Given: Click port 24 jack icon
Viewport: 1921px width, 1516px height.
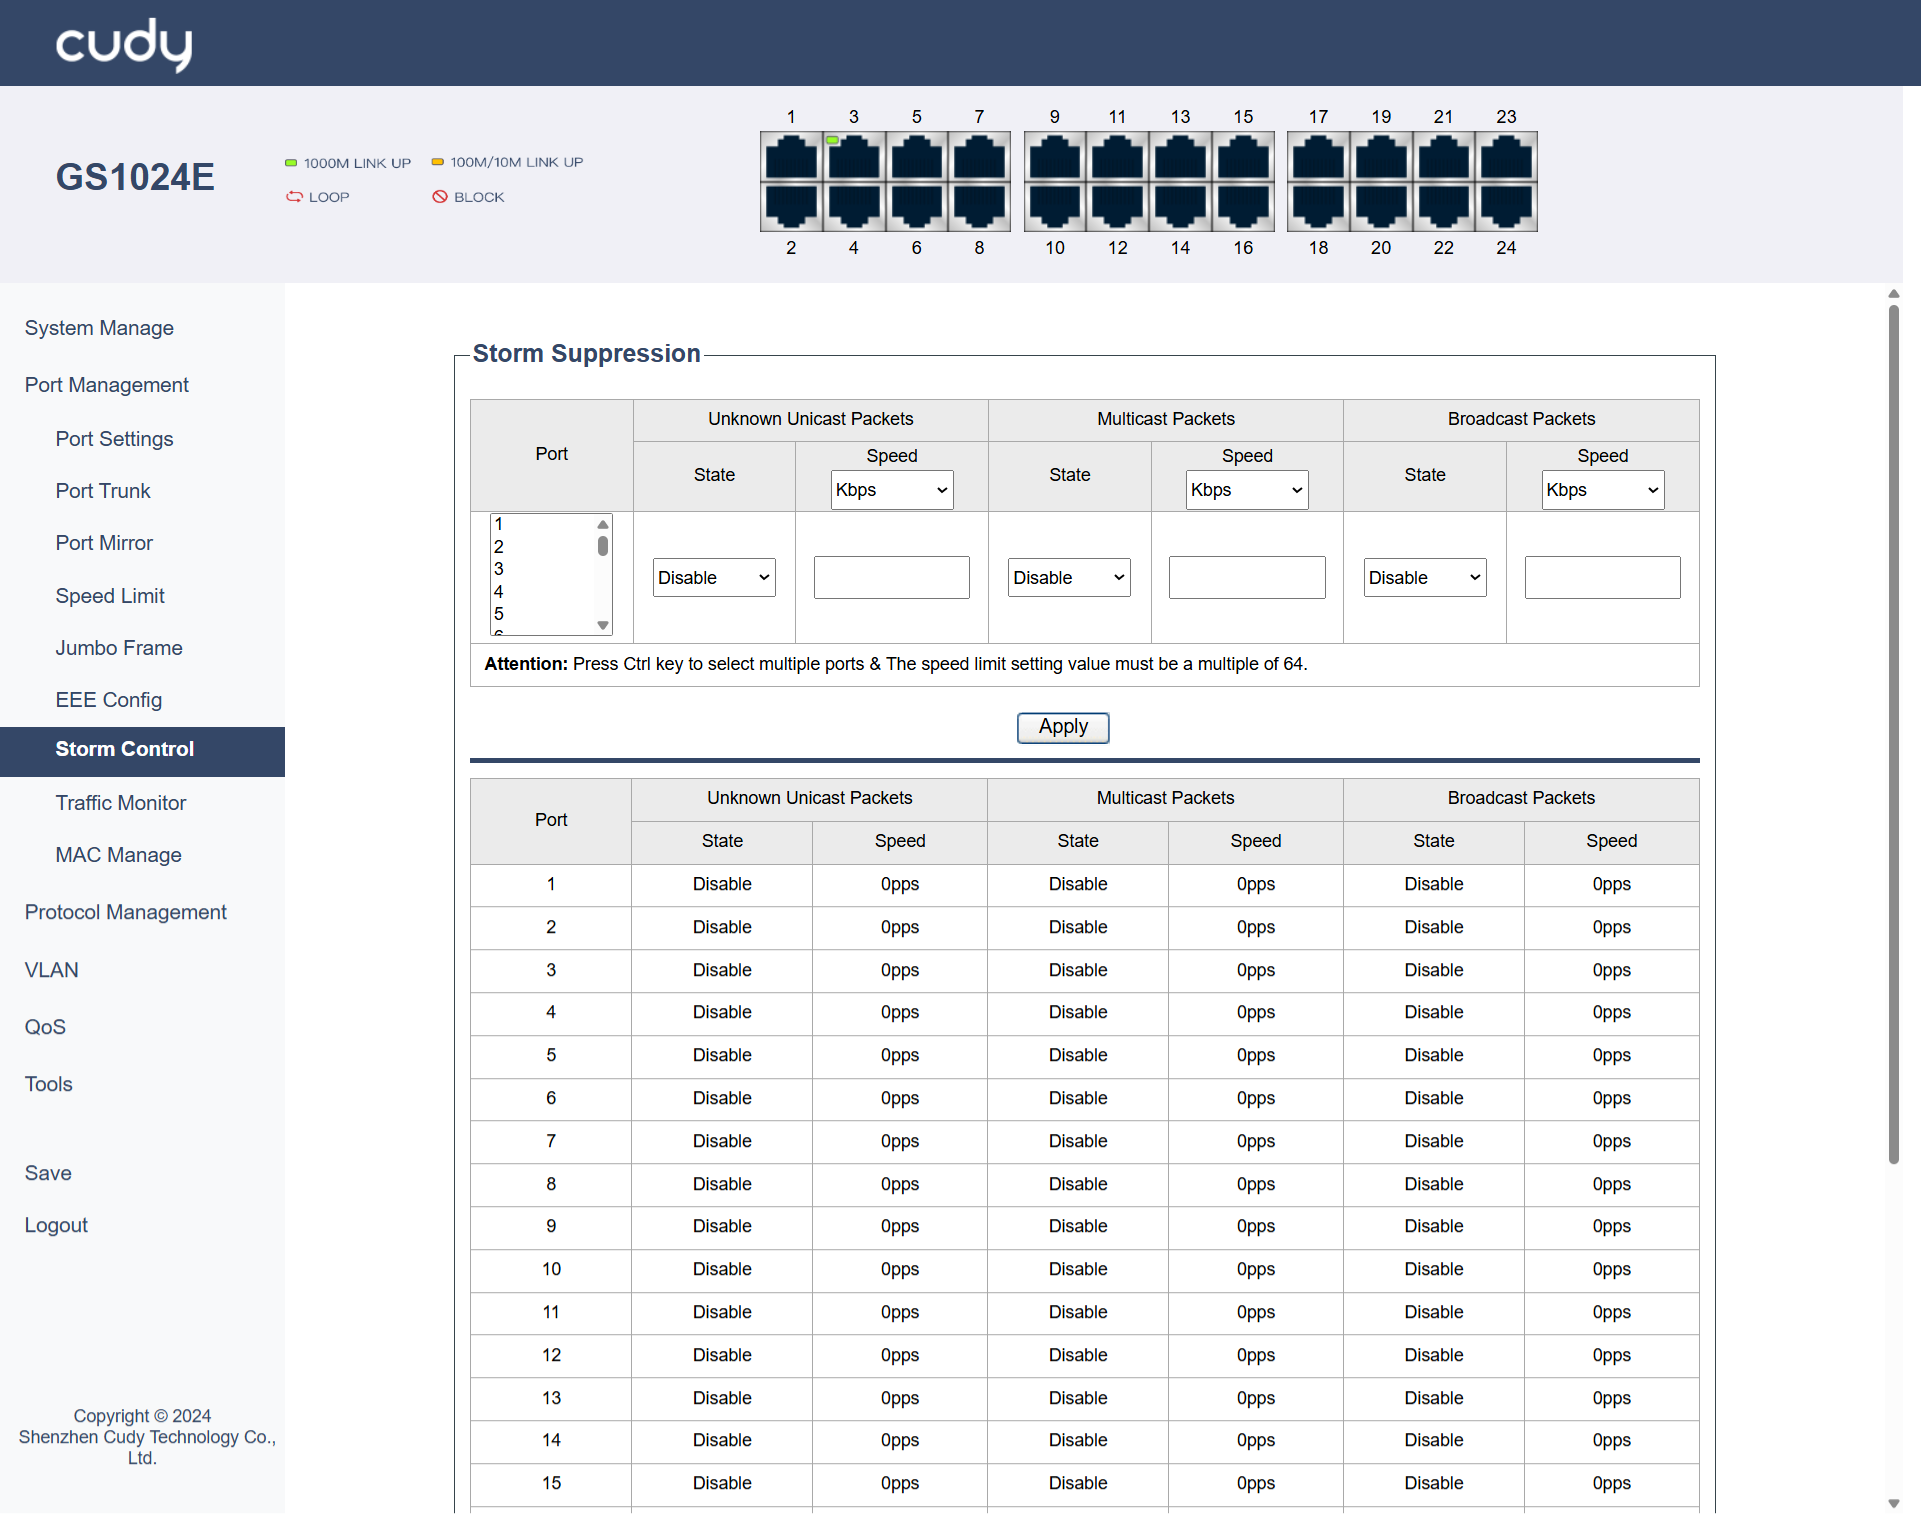Looking at the screenshot, I should pyautogui.click(x=1506, y=206).
